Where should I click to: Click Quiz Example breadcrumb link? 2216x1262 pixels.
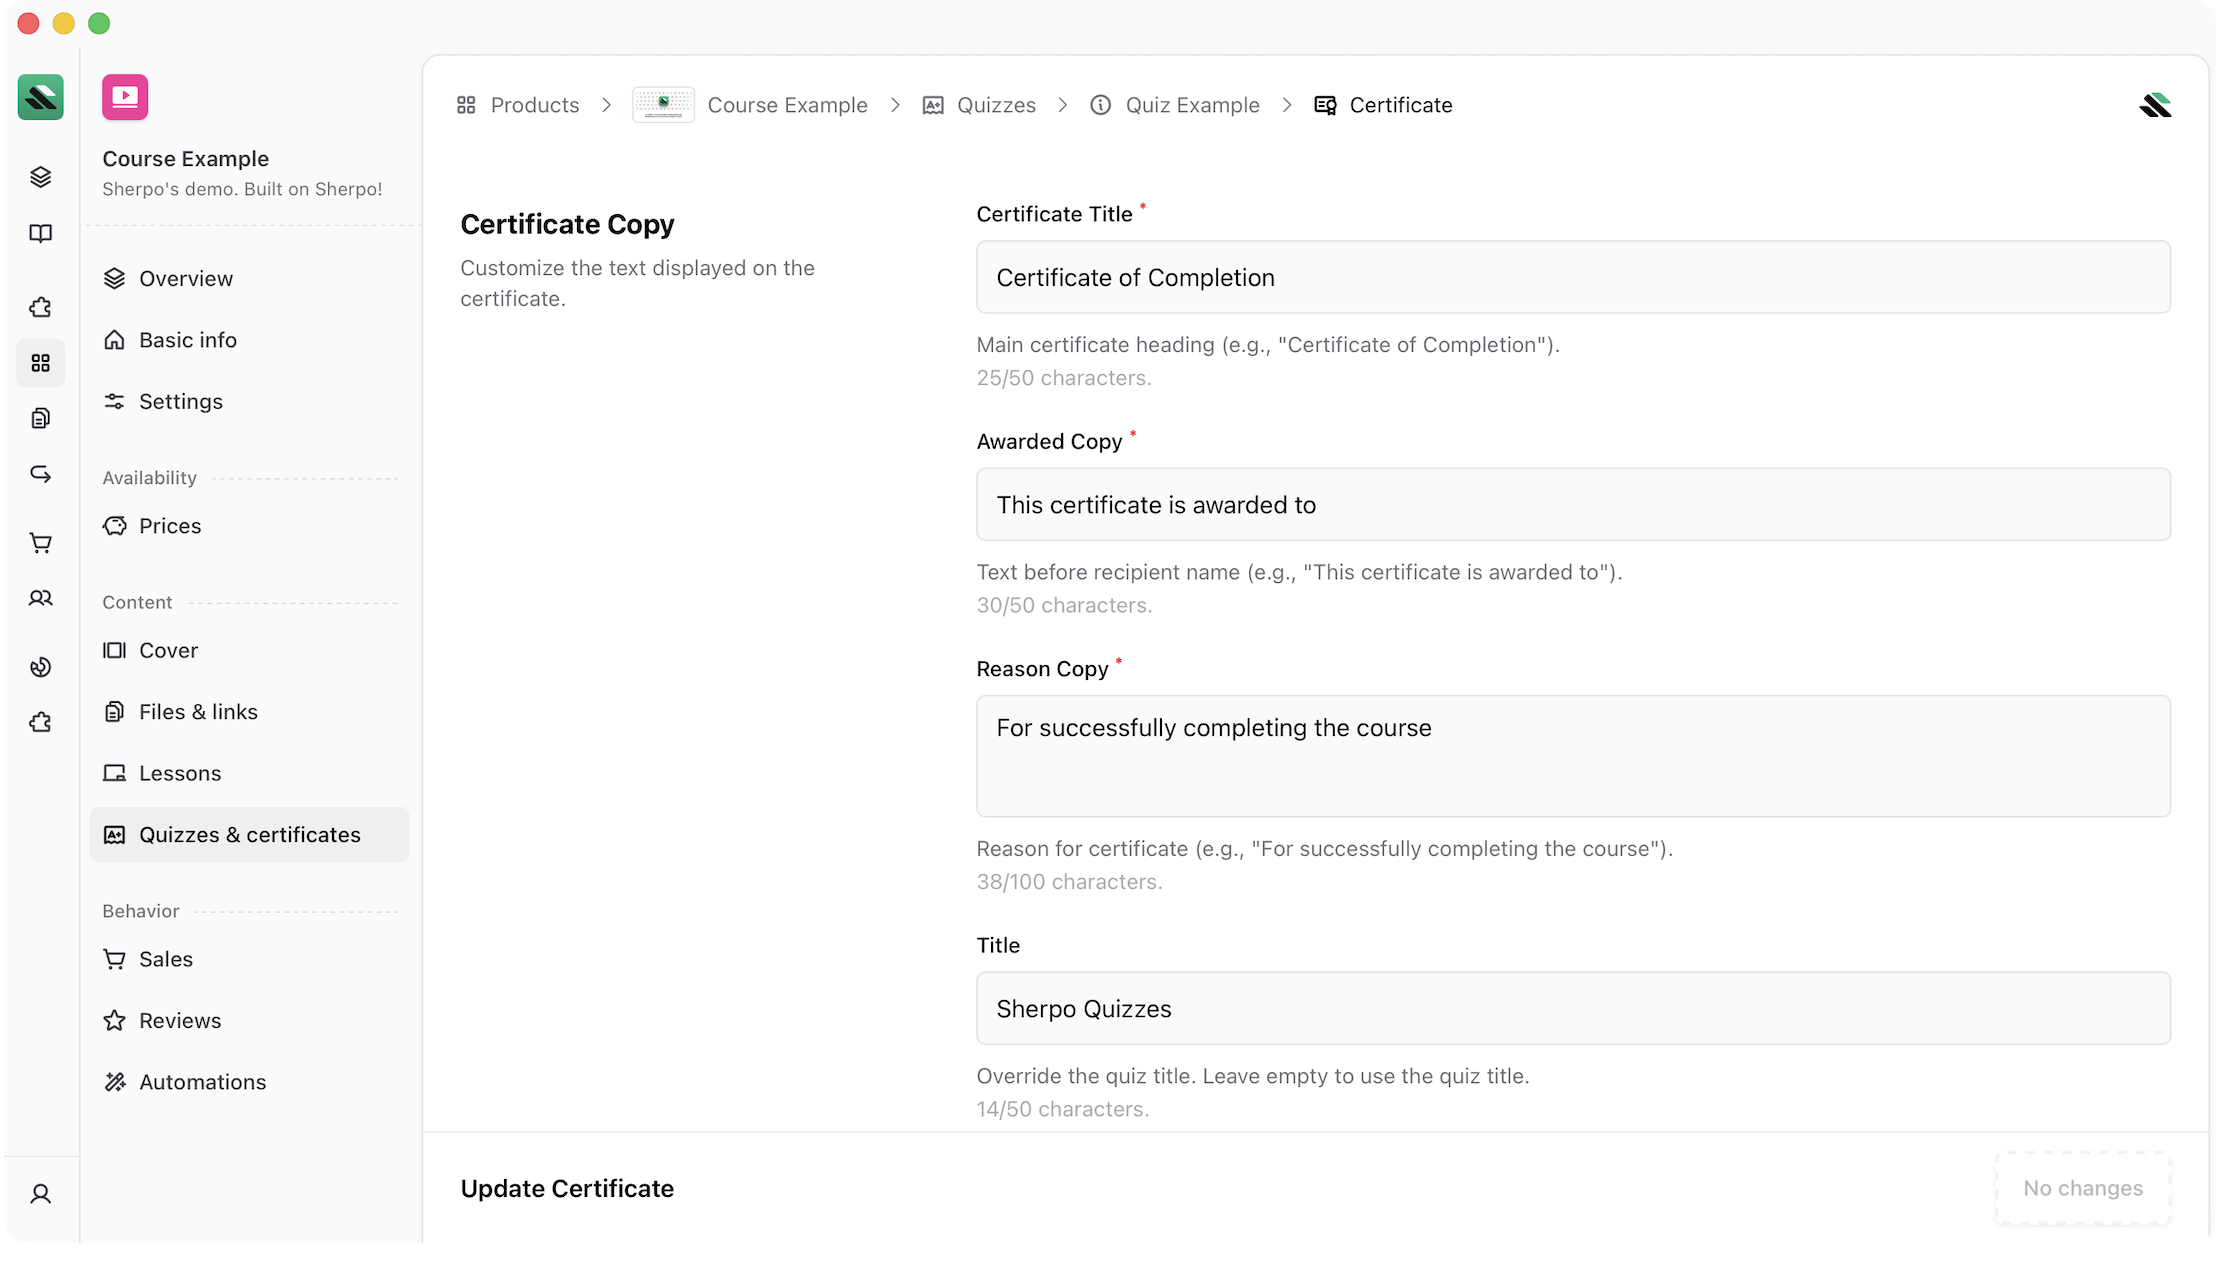pyautogui.click(x=1191, y=105)
